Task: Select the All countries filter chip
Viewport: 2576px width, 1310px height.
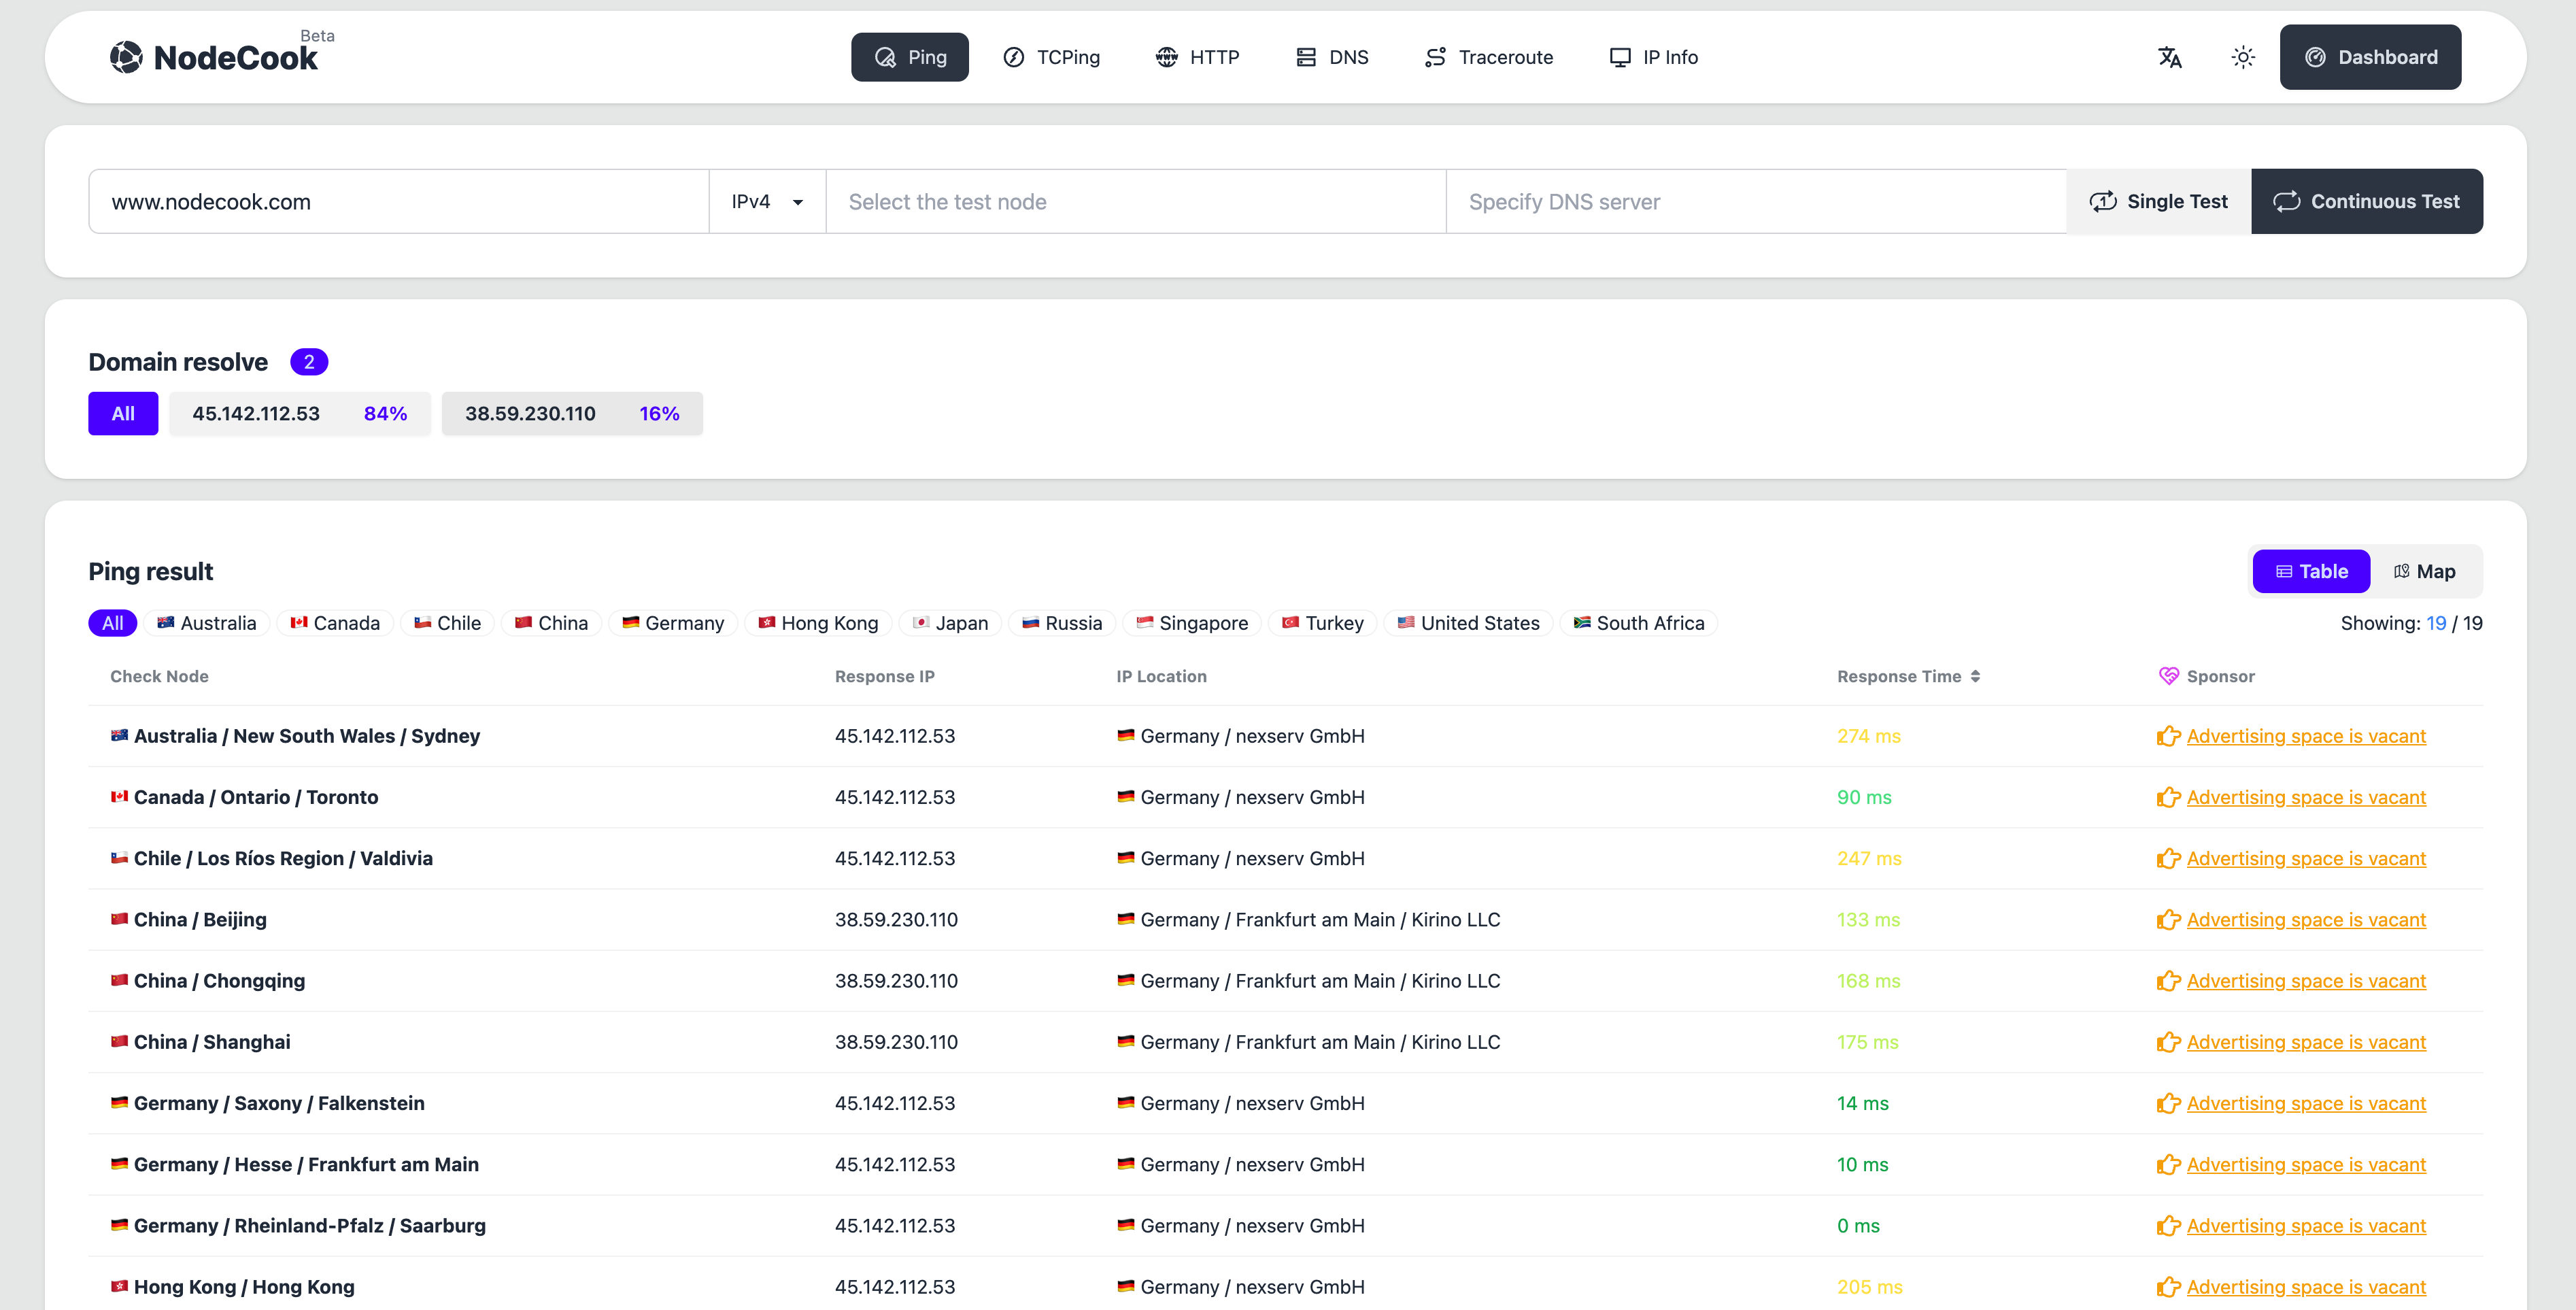Action: pos(113,623)
